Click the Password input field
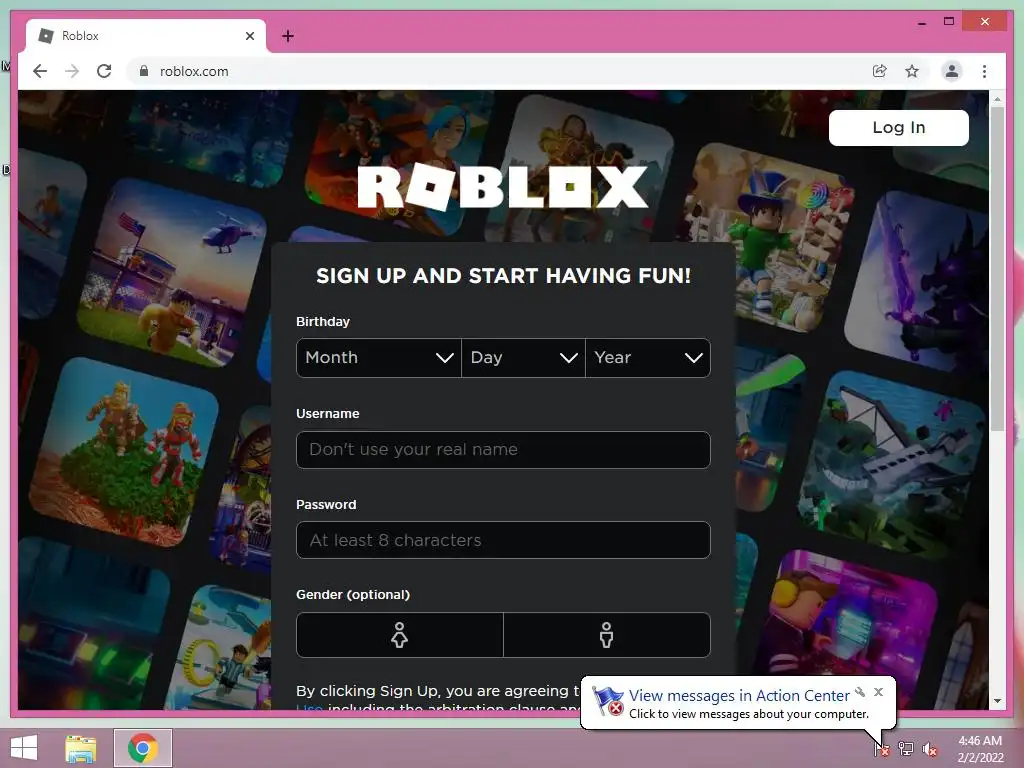1024x768 pixels. 503,540
